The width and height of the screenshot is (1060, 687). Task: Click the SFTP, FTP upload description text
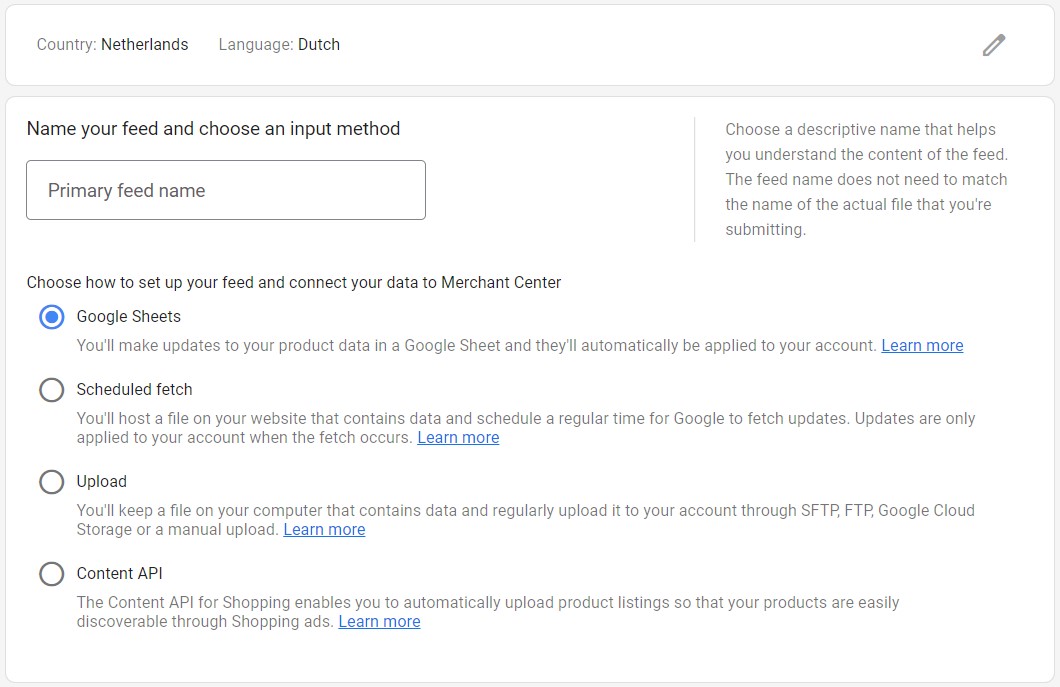click(x=525, y=519)
